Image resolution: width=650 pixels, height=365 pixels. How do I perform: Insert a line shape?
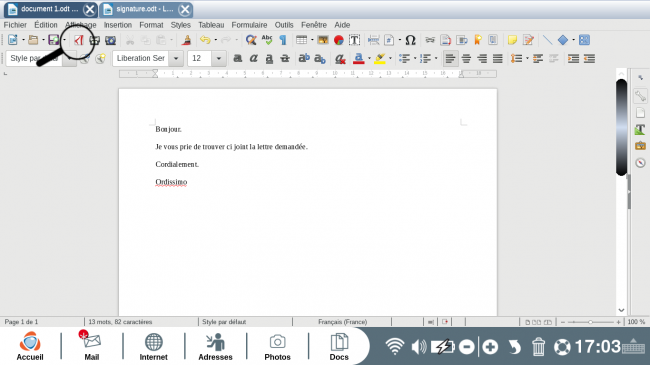pyautogui.click(x=548, y=40)
